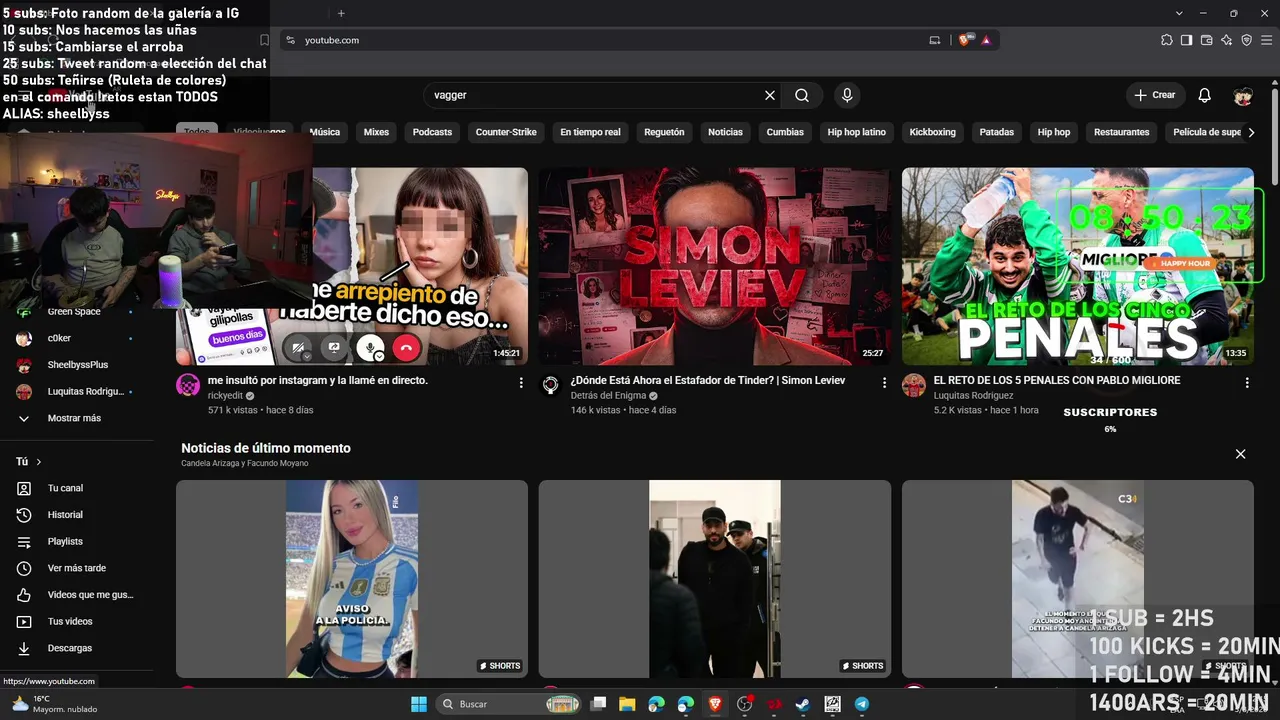Screen dimensions: 1280x720
Task: Clear the search box with the X icon
Action: [x=770, y=95]
